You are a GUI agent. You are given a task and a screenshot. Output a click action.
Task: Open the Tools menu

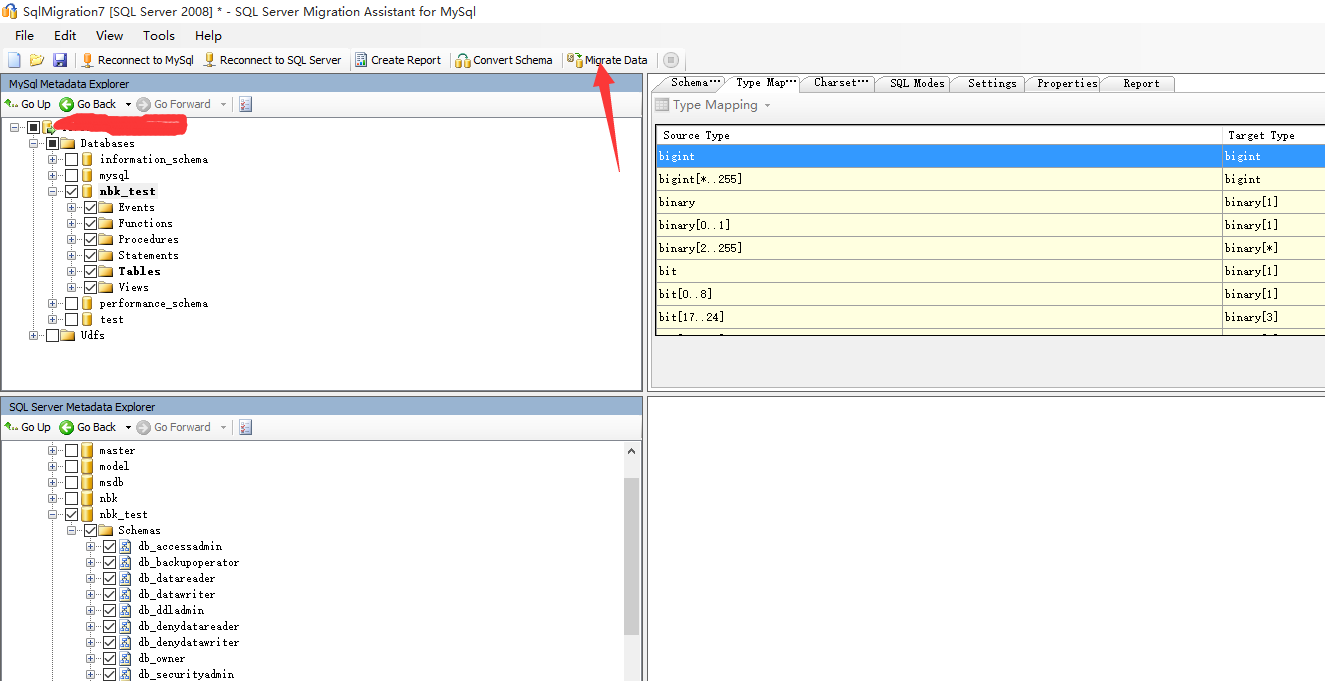click(x=158, y=35)
